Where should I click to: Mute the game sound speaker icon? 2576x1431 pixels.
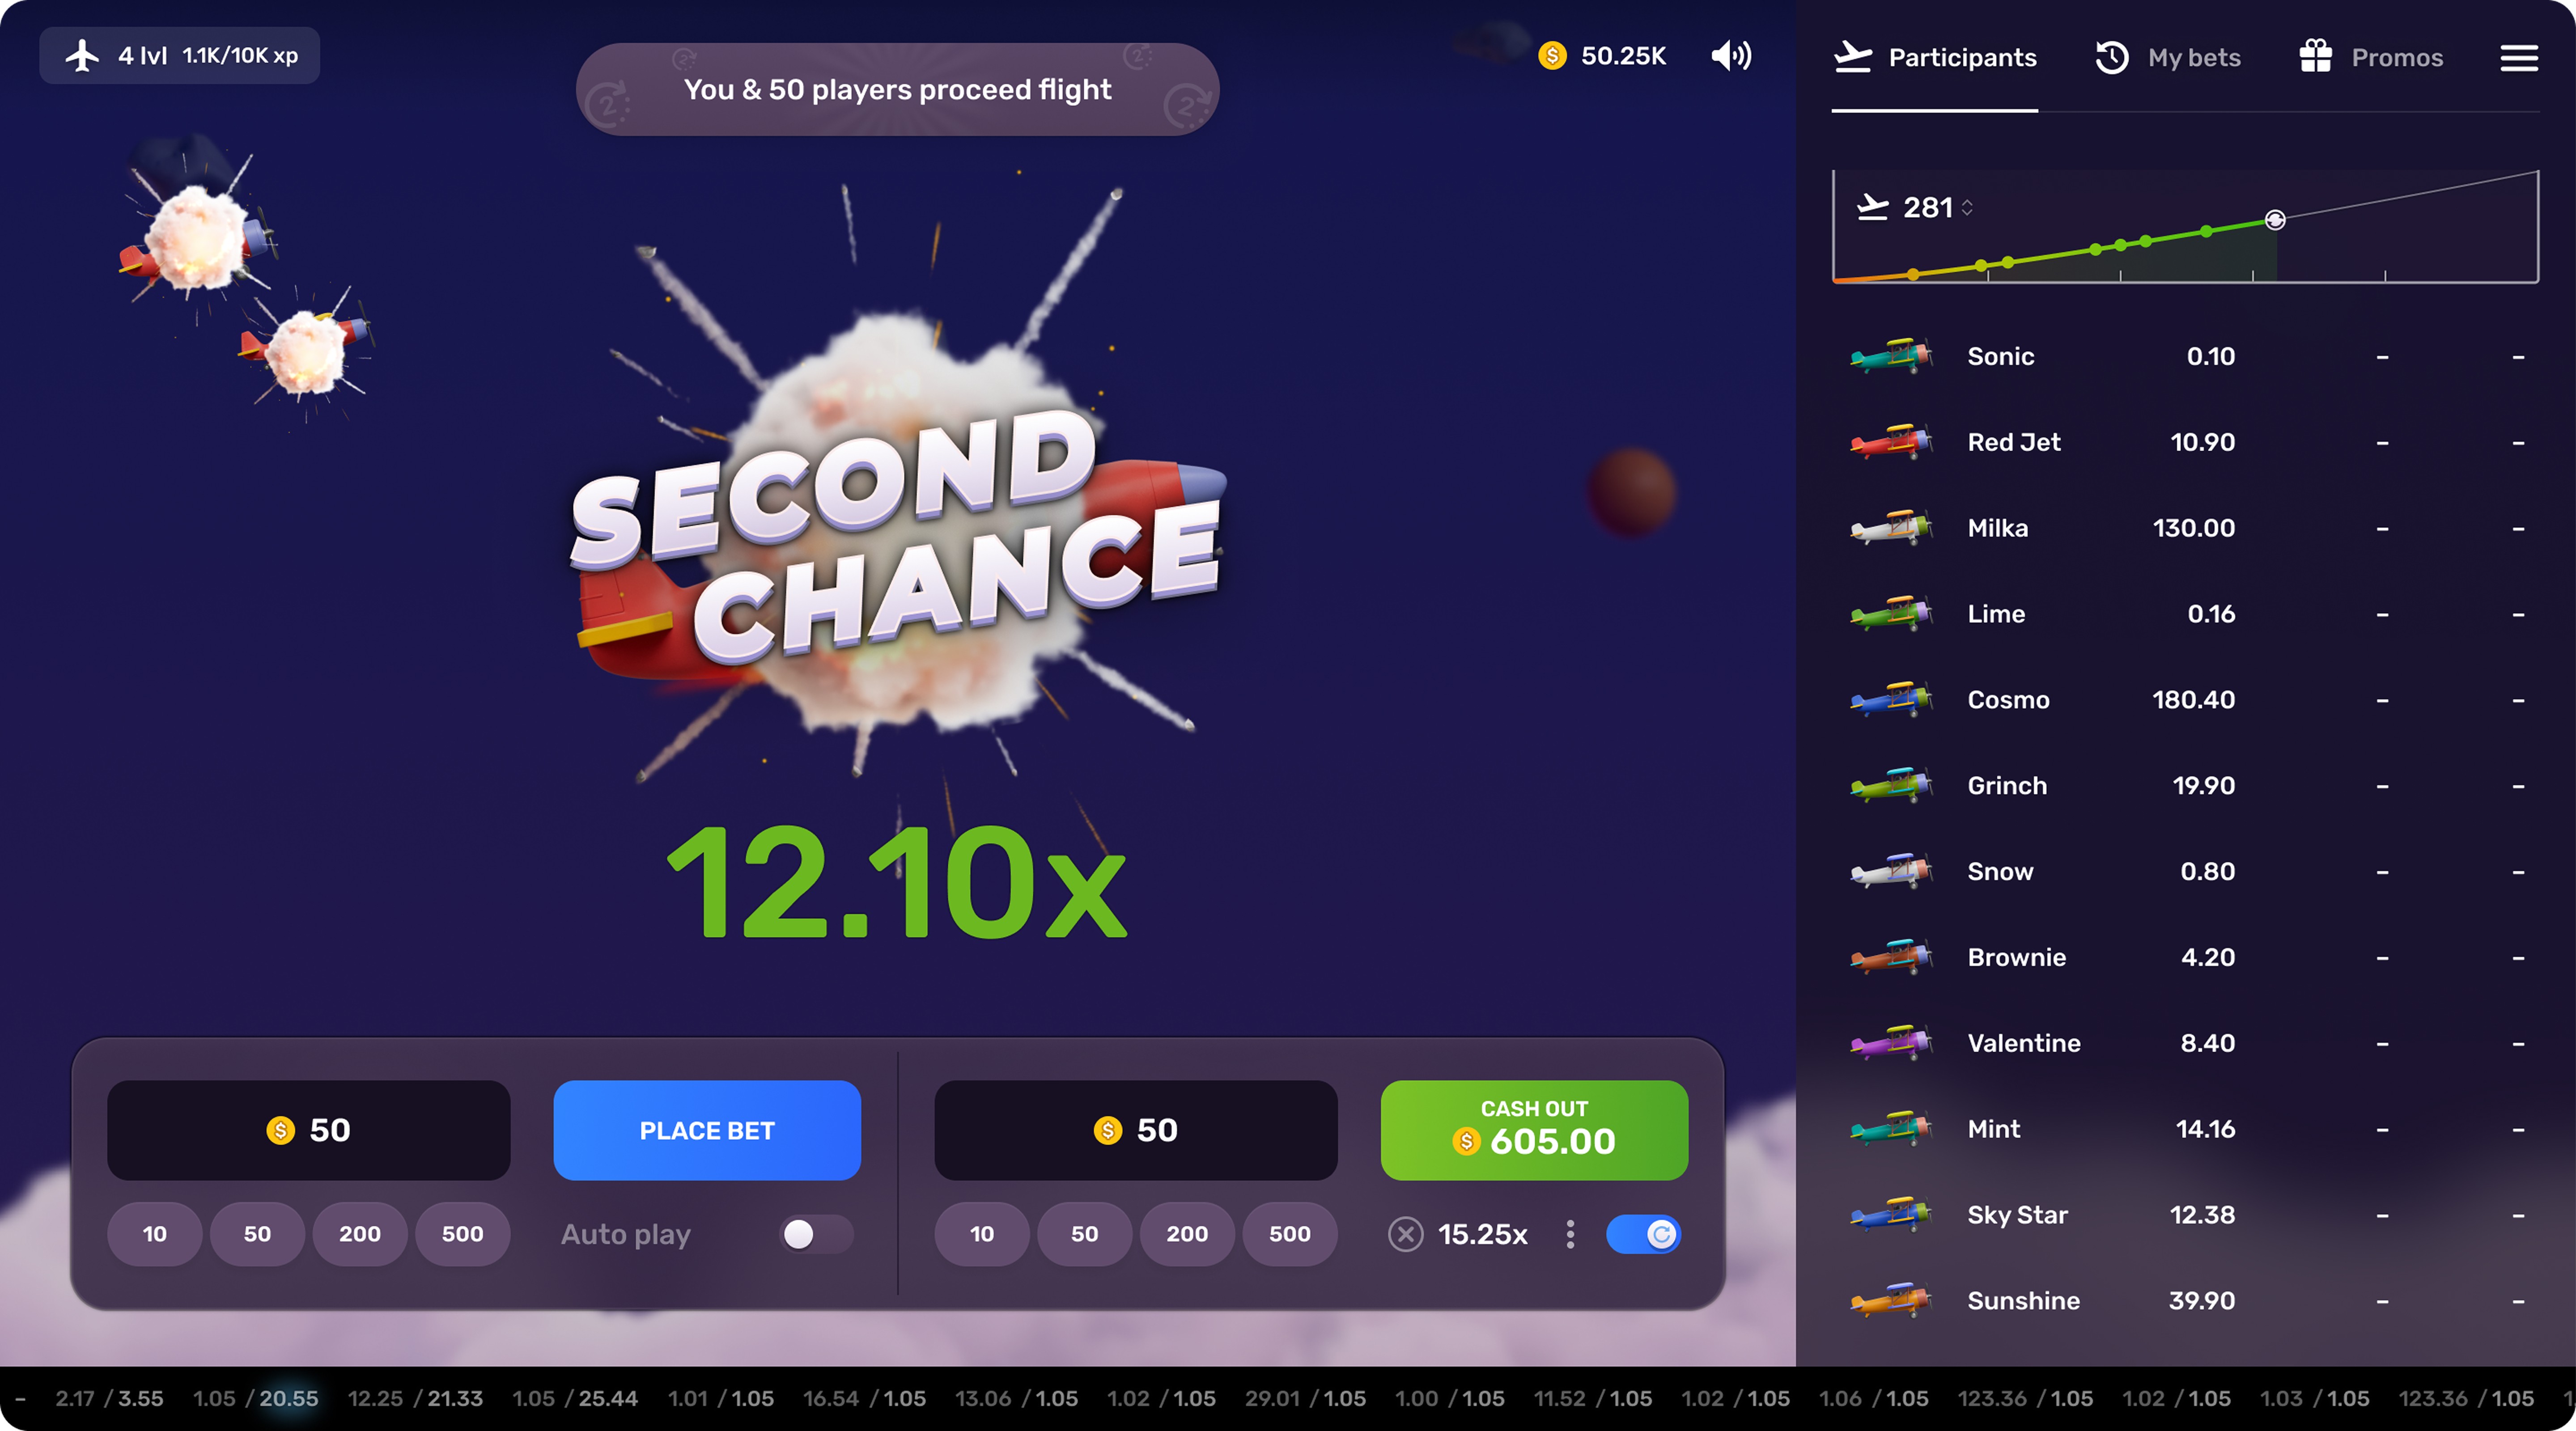1731,56
